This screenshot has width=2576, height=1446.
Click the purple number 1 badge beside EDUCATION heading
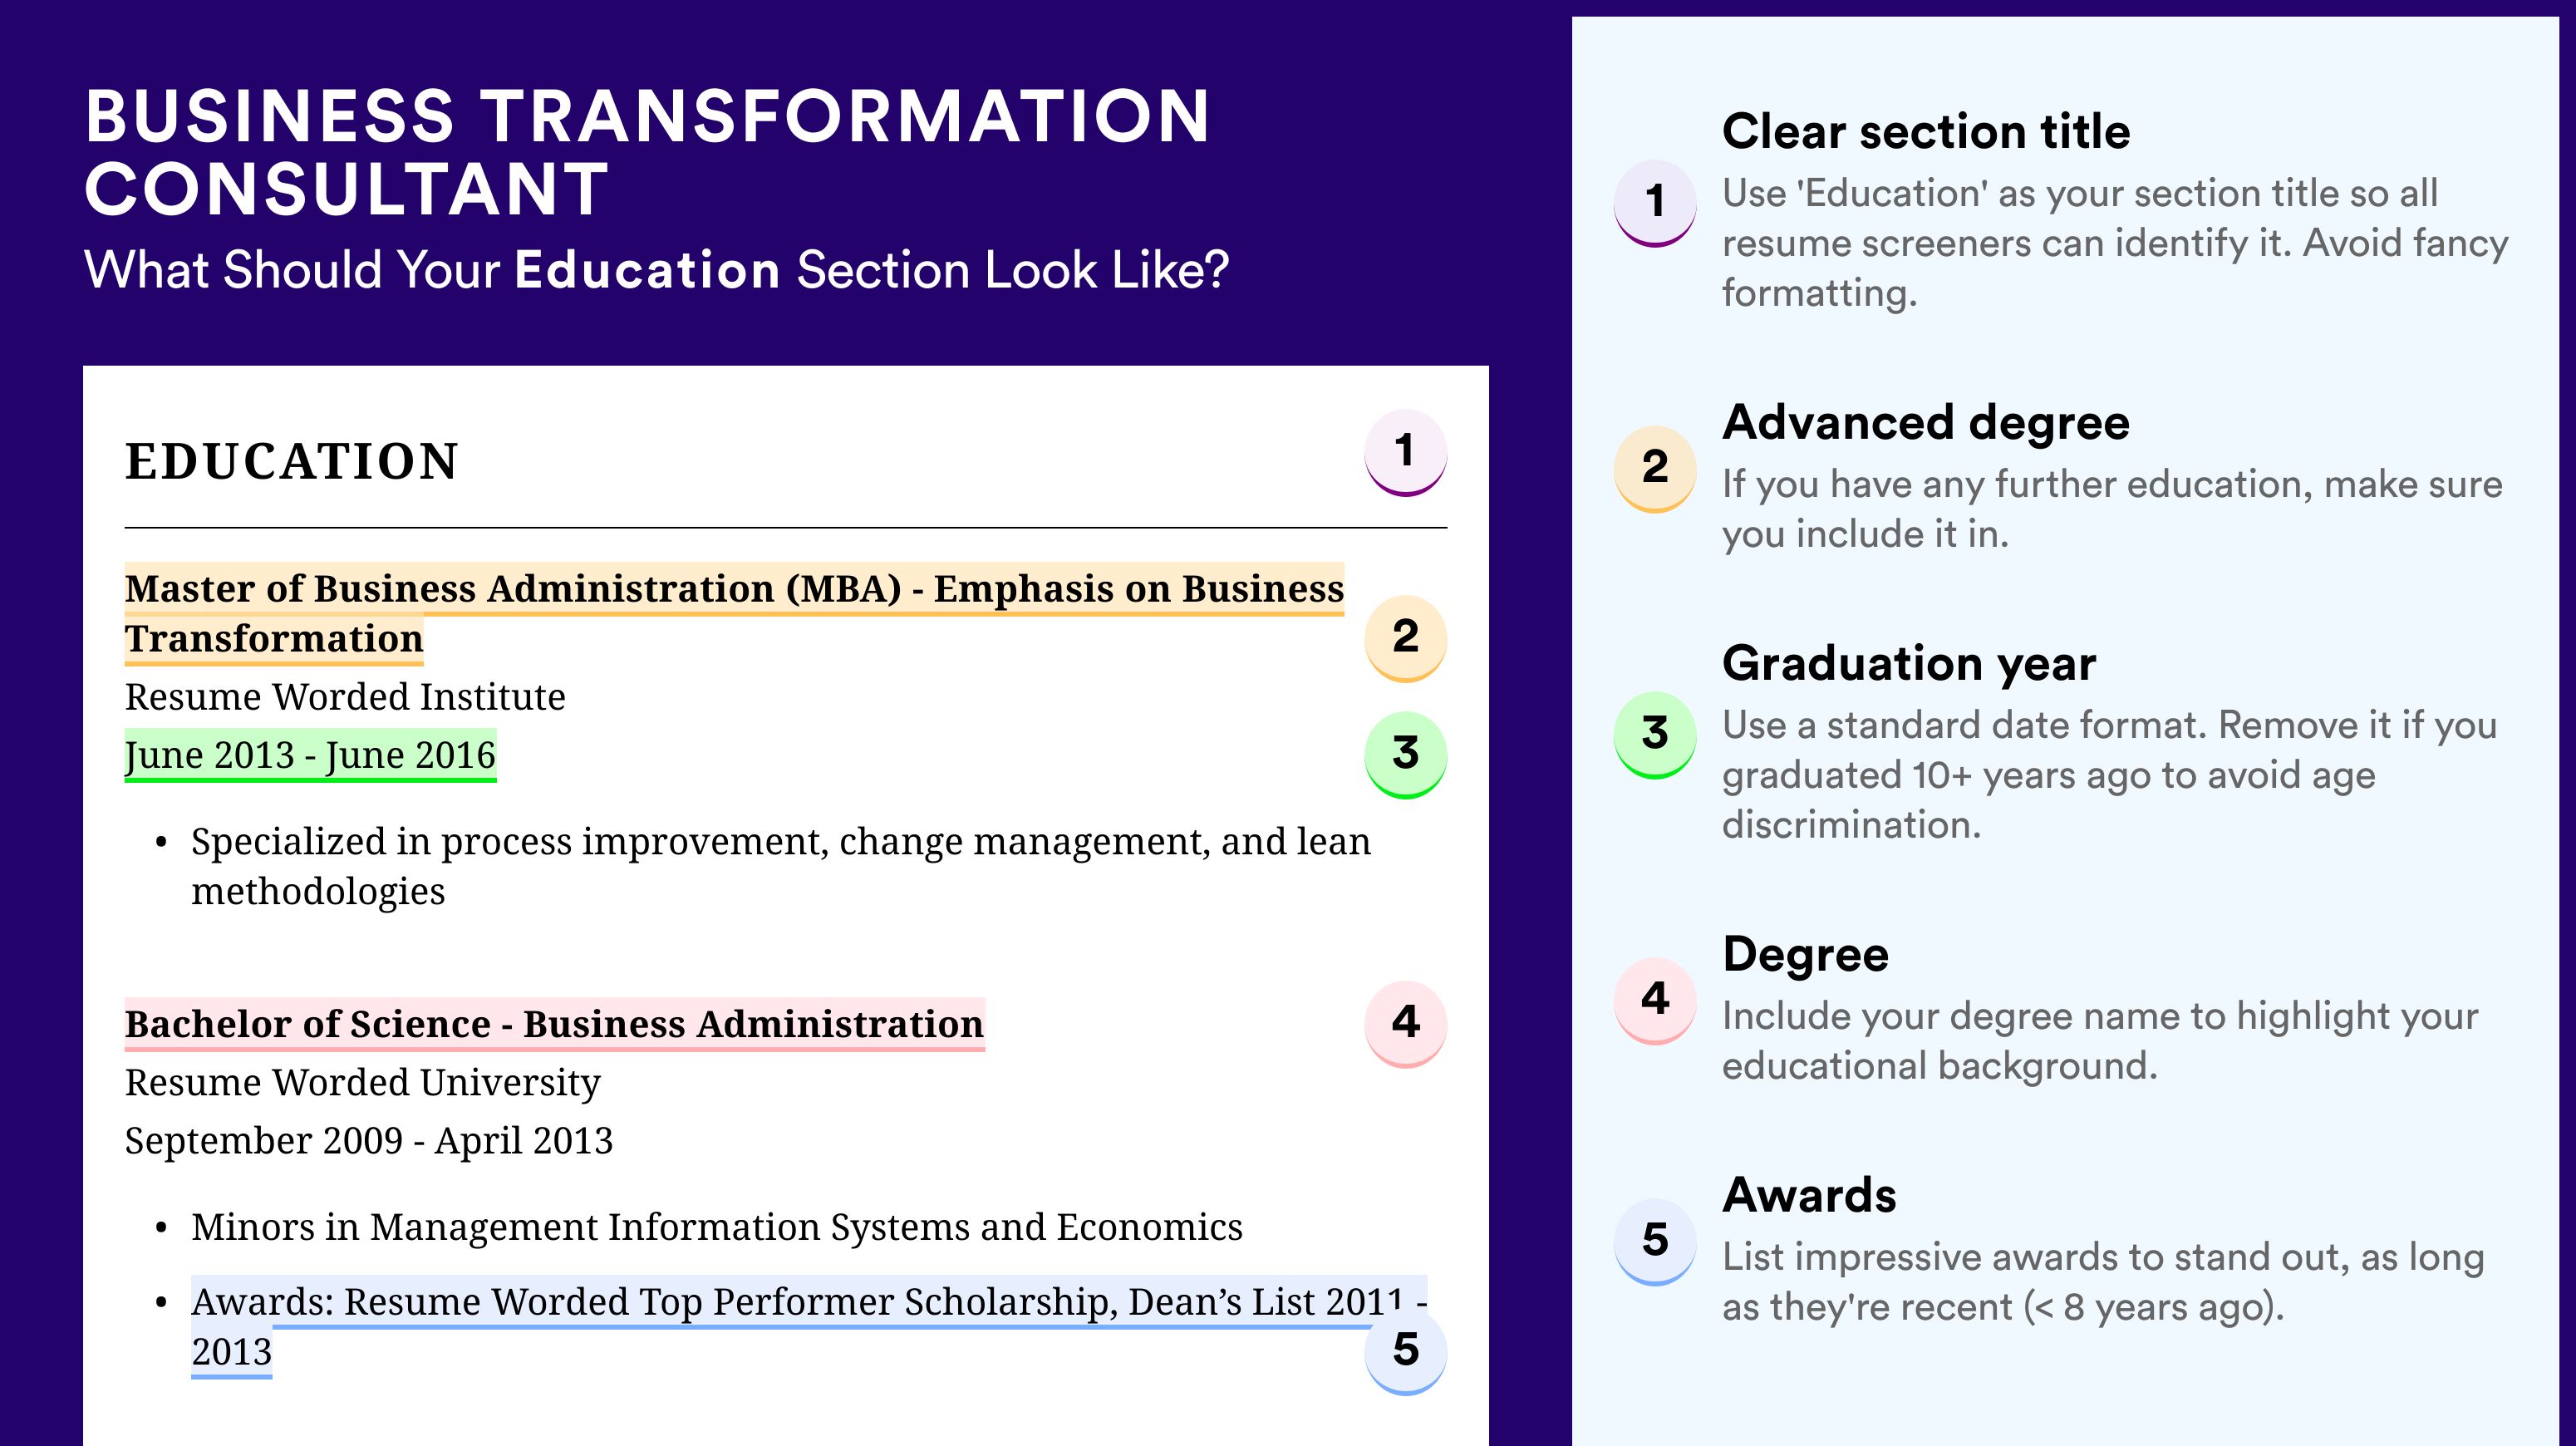(1405, 452)
